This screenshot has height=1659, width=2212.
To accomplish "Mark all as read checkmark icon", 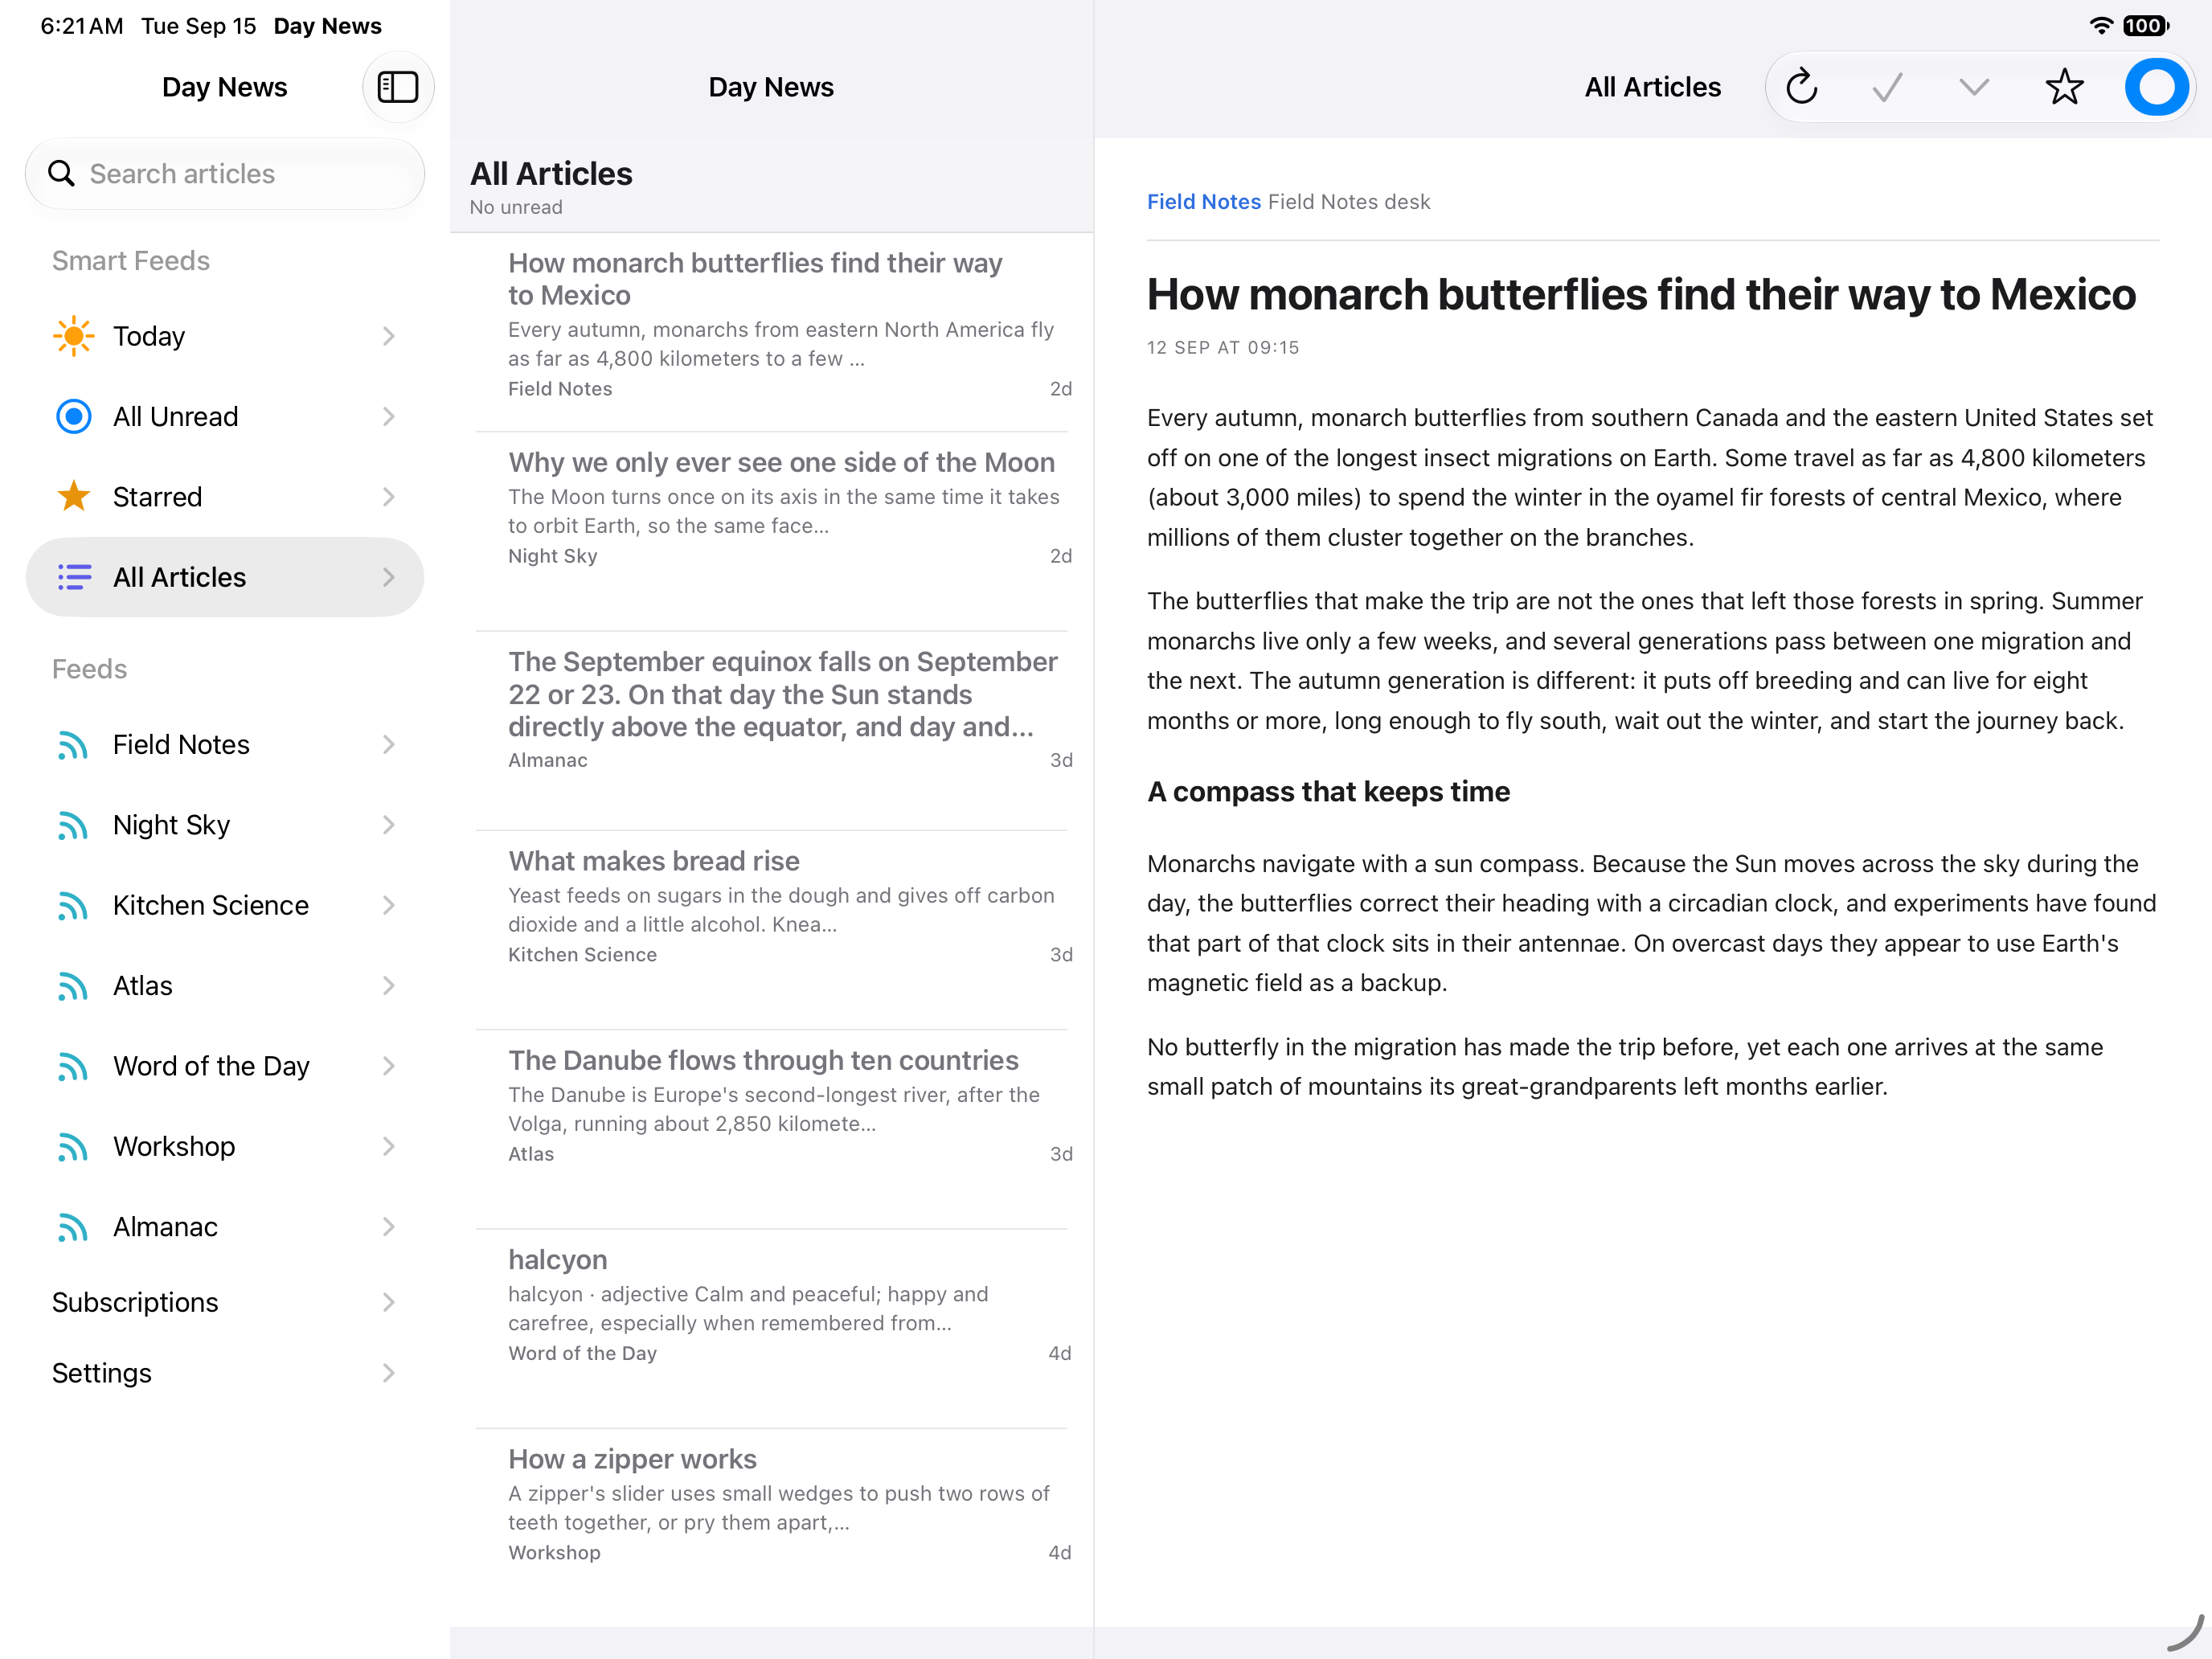I will [1888, 87].
